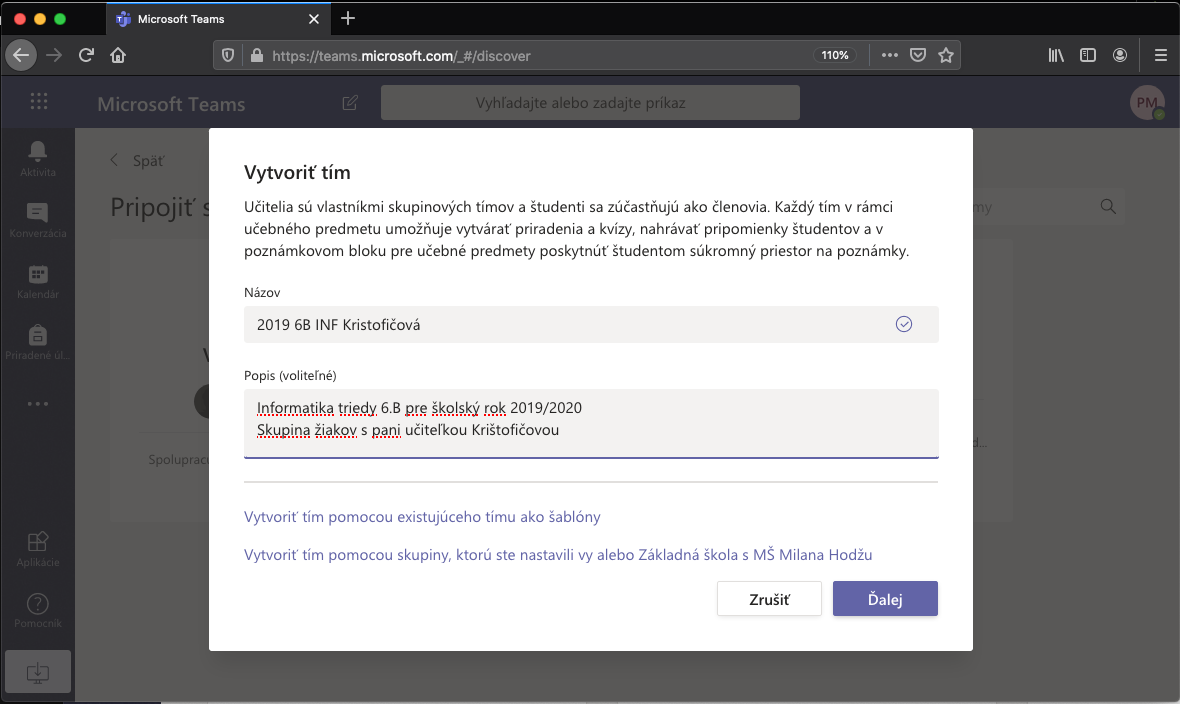This screenshot has height=704, width=1180.
Task: Open a new browser tab
Action: 348,19
